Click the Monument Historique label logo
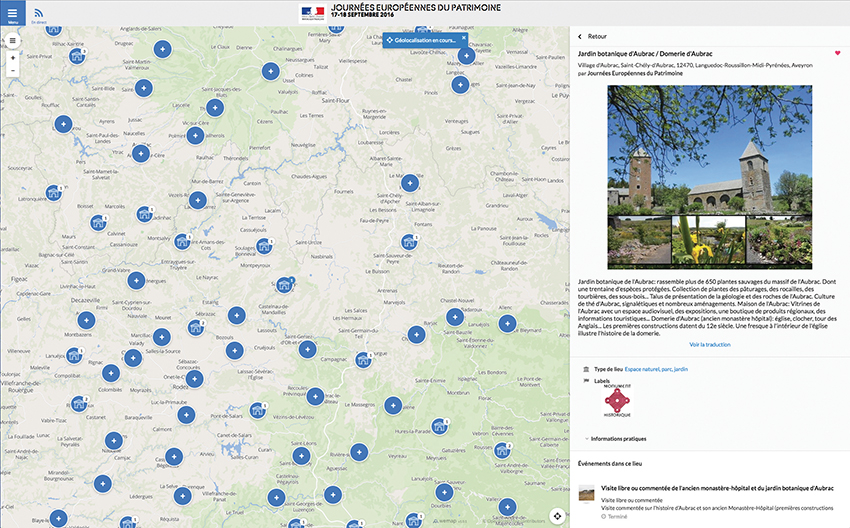This screenshot has height=528, width=850. [617, 401]
